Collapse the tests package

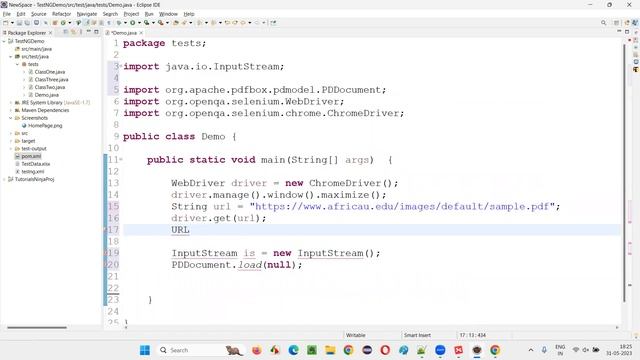(x=17, y=64)
